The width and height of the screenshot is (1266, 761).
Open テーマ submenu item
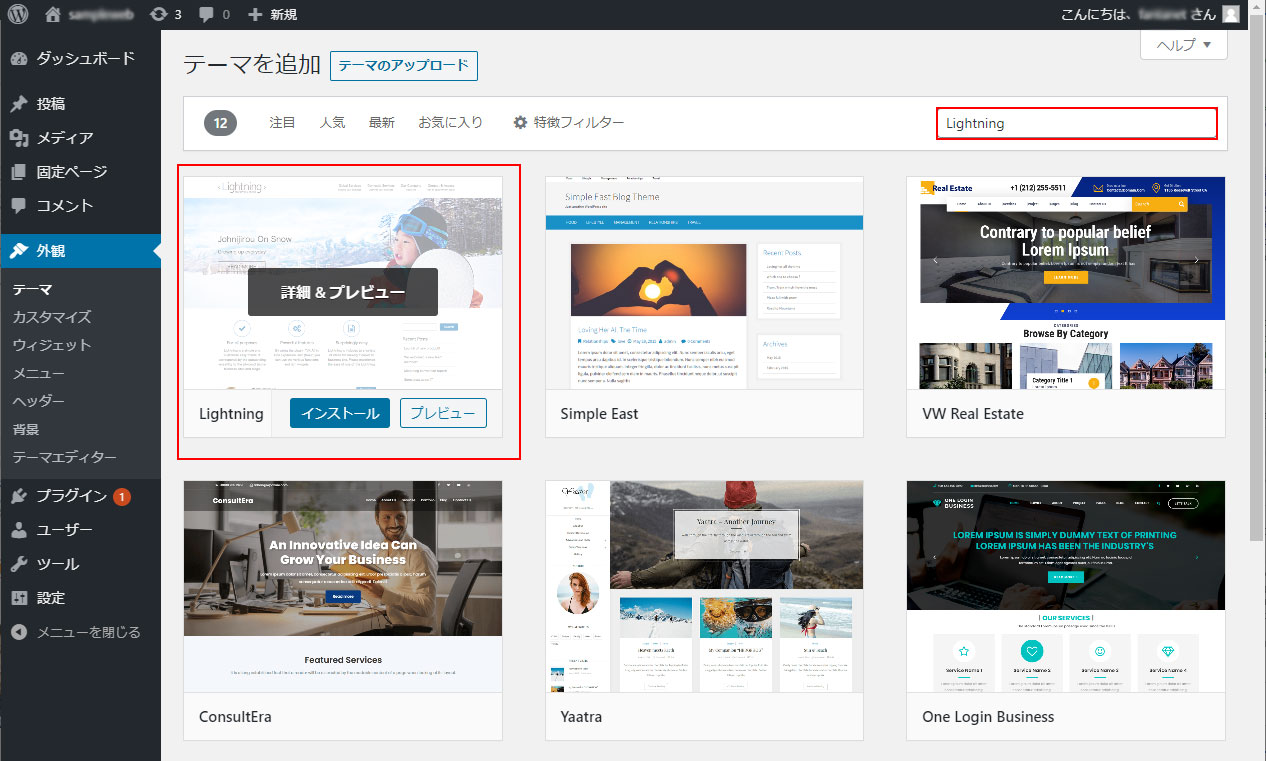(x=32, y=290)
